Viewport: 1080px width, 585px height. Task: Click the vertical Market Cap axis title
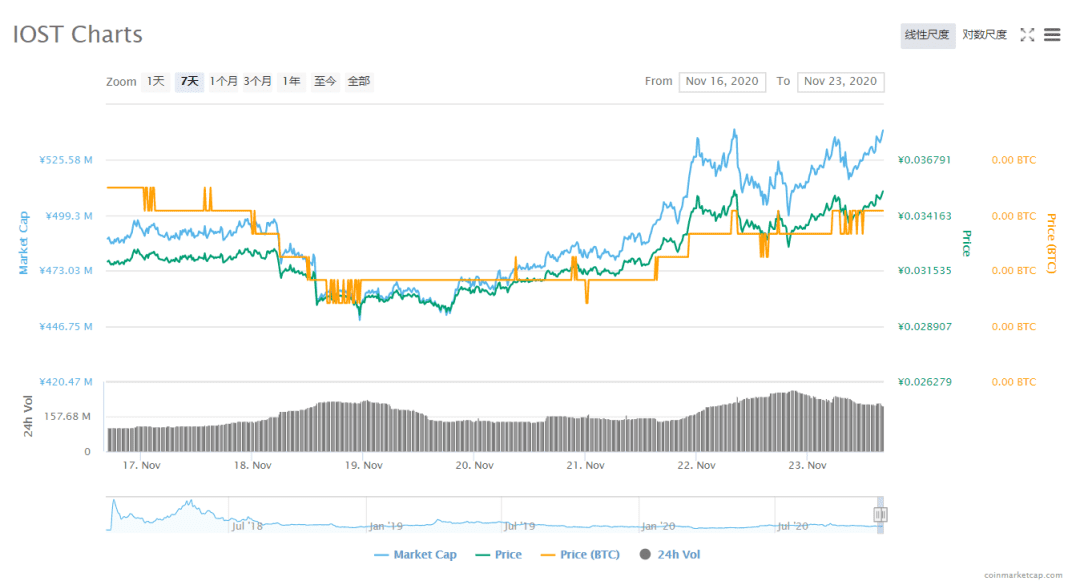[x=24, y=243]
